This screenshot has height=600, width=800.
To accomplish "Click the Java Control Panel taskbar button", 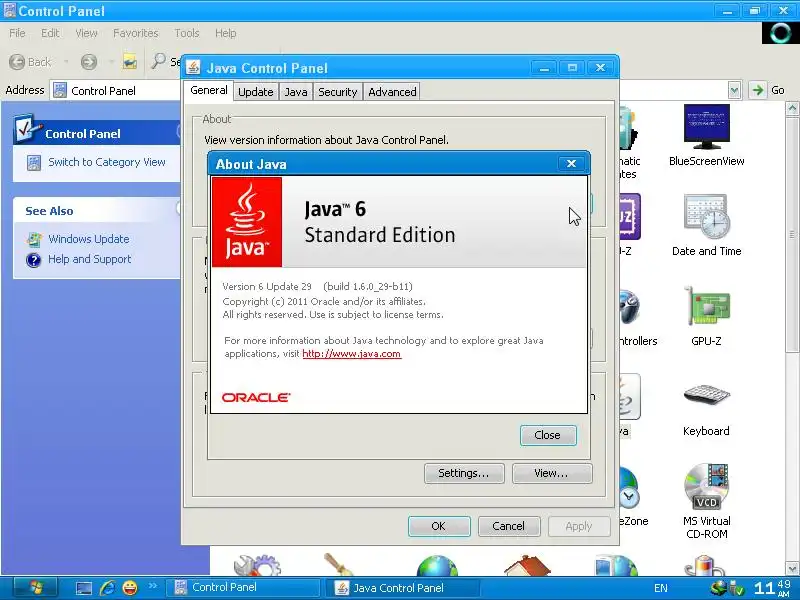I will point(403,588).
